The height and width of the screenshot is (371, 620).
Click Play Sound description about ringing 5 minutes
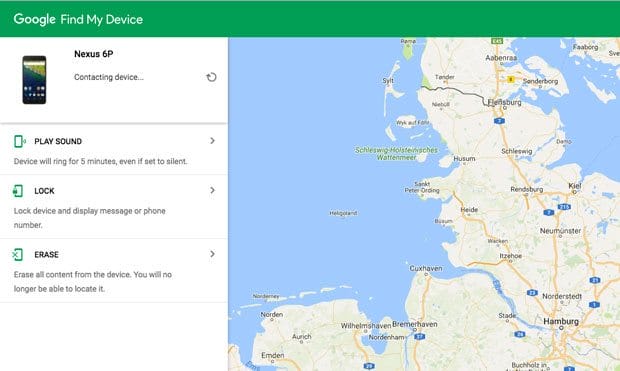pyautogui.click(x=100, y=161)
